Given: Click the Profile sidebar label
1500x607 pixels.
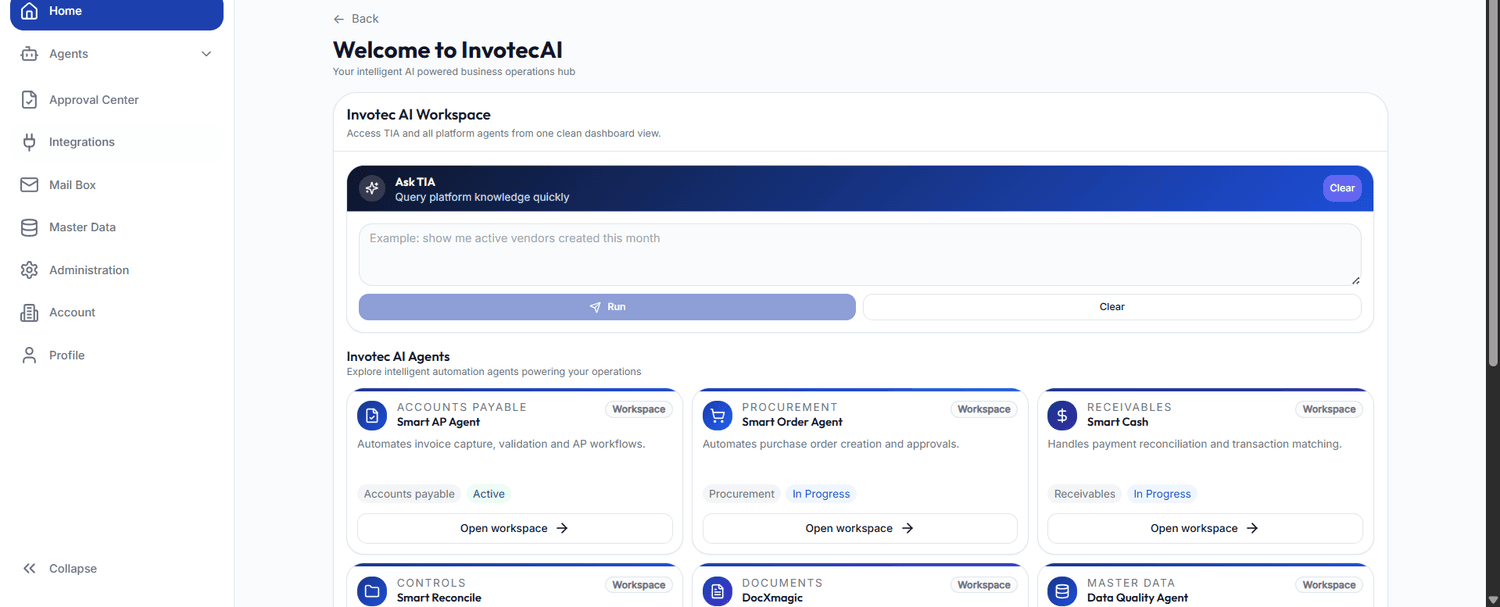Looking at the screenshot, I should coord(67,355).
